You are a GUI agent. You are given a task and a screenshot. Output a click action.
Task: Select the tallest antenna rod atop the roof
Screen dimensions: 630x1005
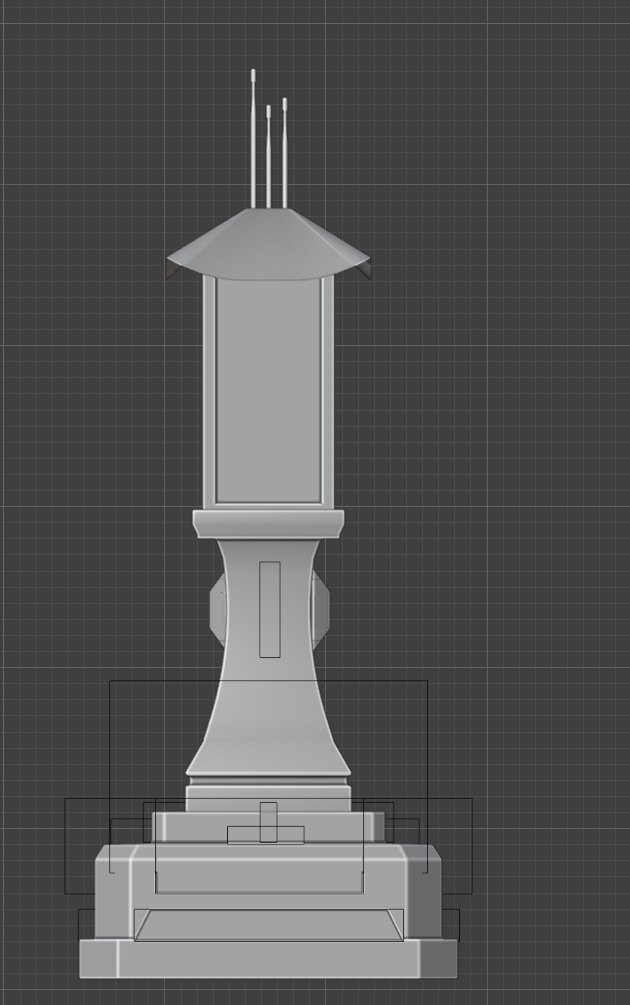click(x=253, y=138)
